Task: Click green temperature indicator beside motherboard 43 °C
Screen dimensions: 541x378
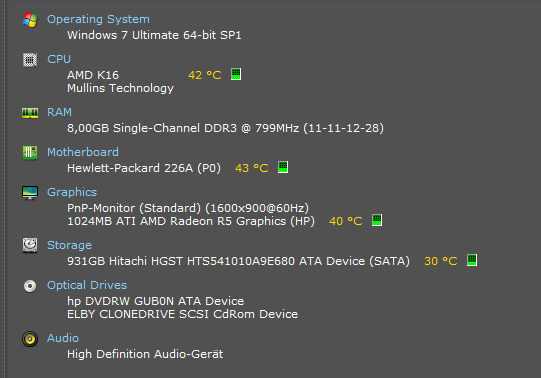Action: click(x=283, y=167)
